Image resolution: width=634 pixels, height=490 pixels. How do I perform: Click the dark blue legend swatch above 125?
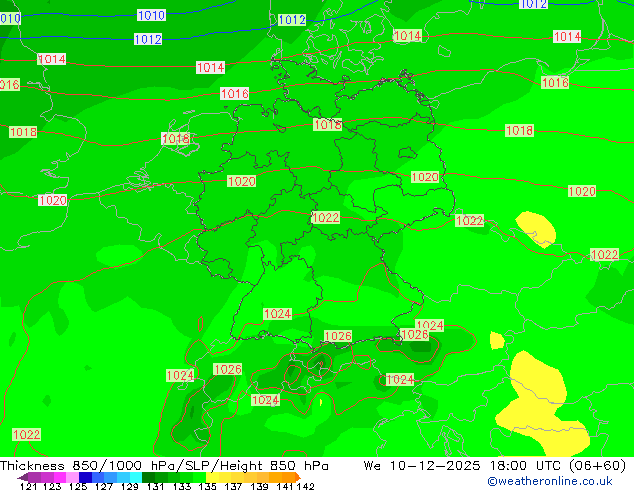85,477
